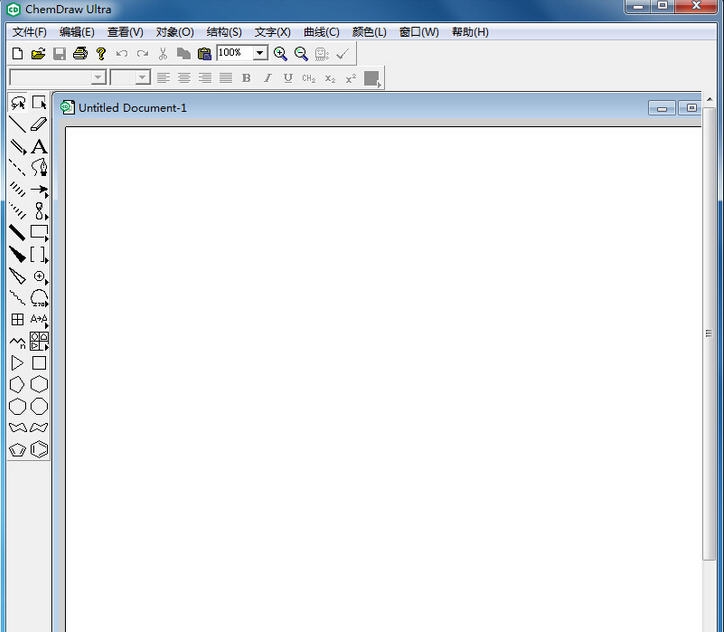This screenshot has width=724, height=632.
Task: Pick the Atom Mapping A→A tool
Action: click(39, 319)
